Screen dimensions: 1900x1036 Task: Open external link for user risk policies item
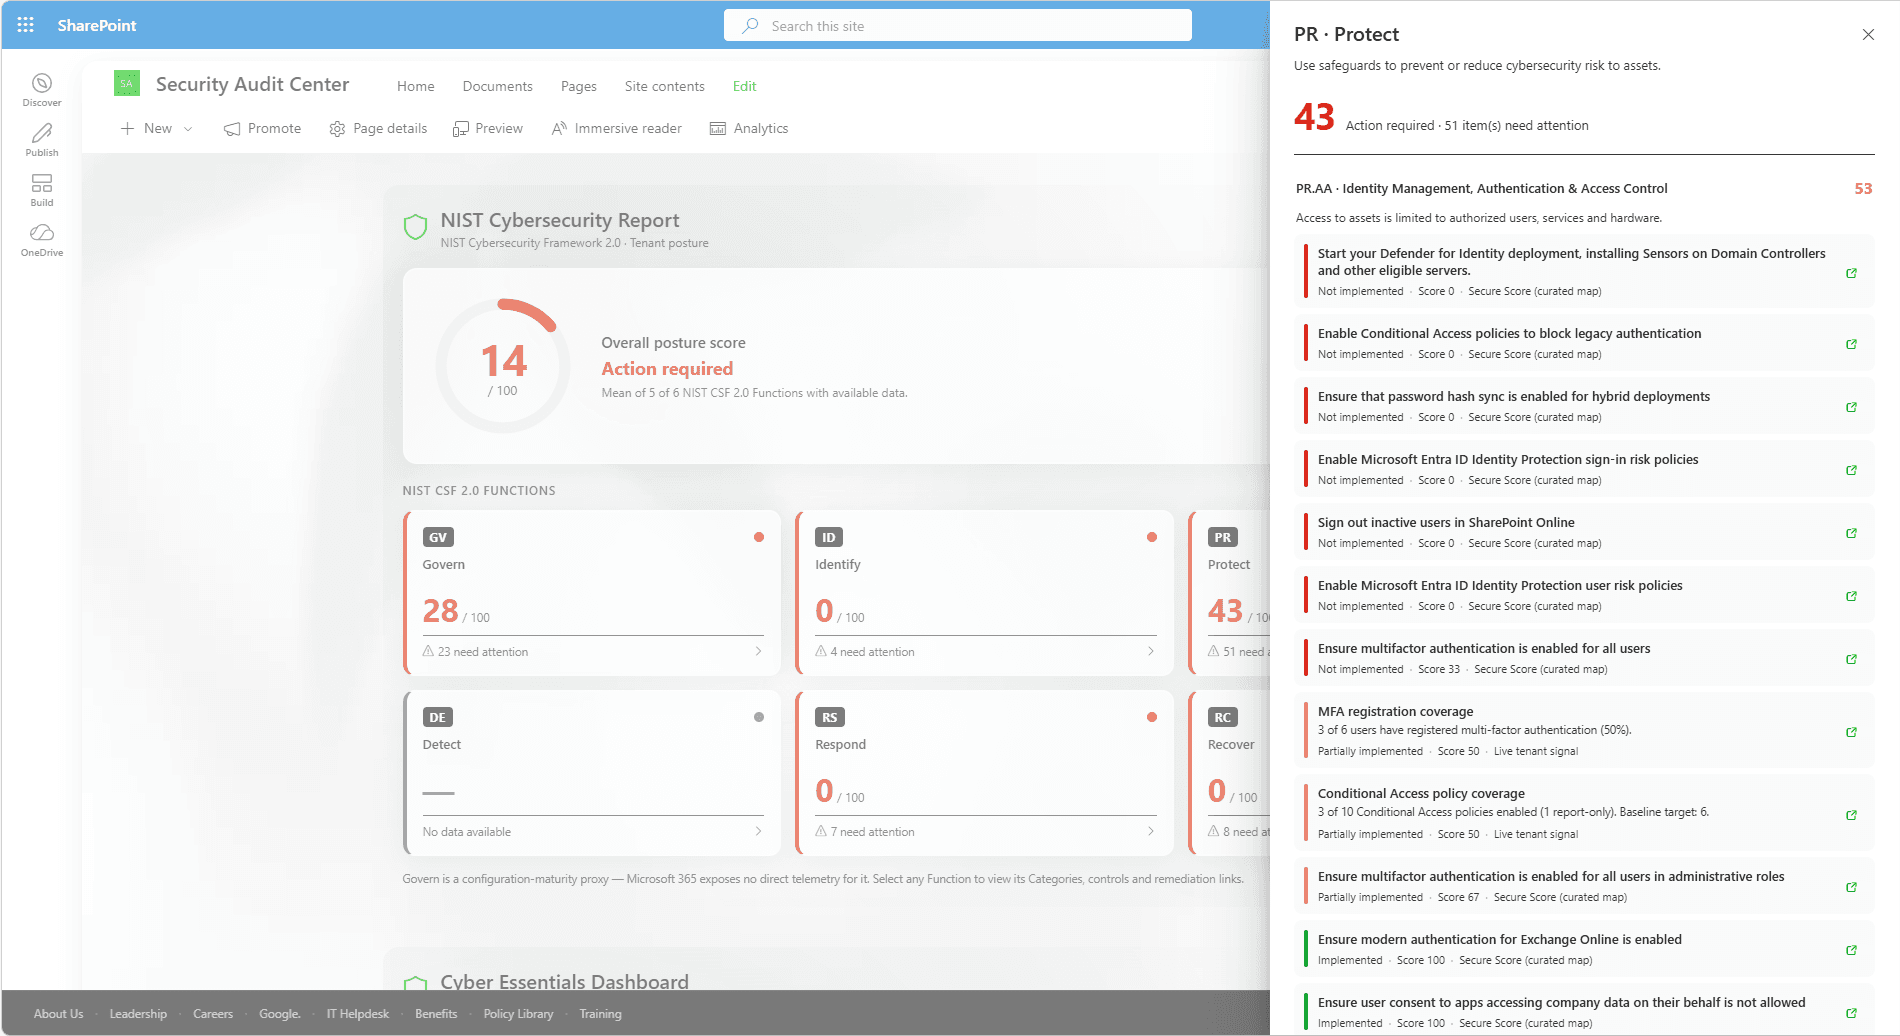(1852, 596)
